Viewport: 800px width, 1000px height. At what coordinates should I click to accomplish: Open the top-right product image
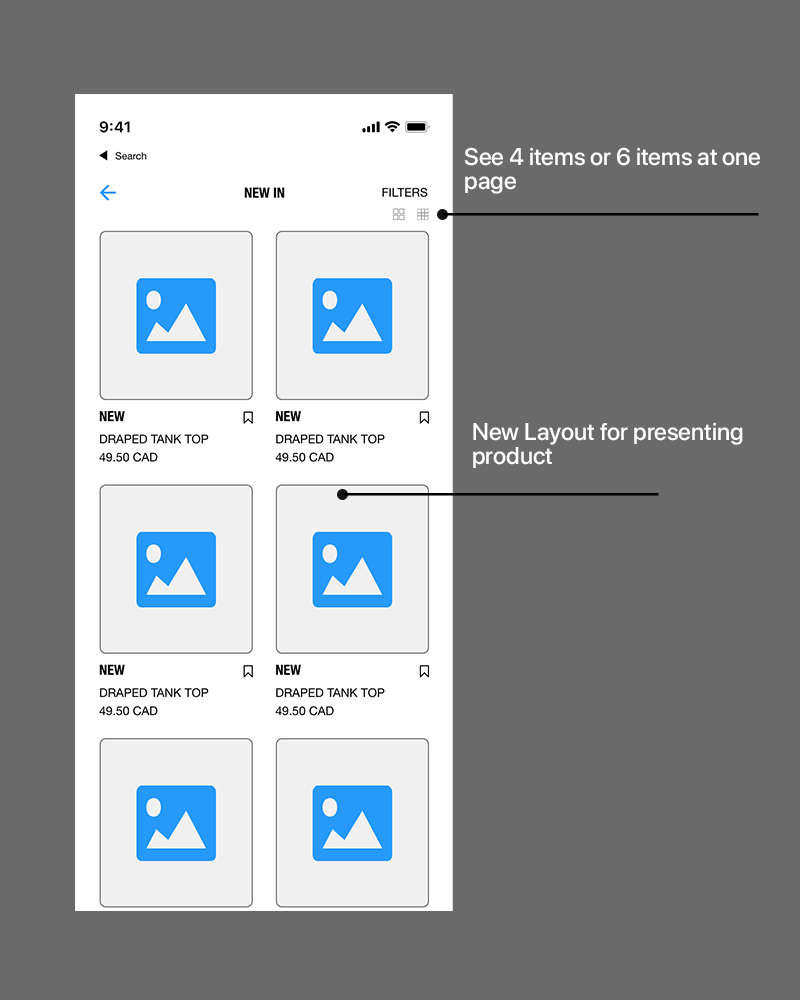352,316
